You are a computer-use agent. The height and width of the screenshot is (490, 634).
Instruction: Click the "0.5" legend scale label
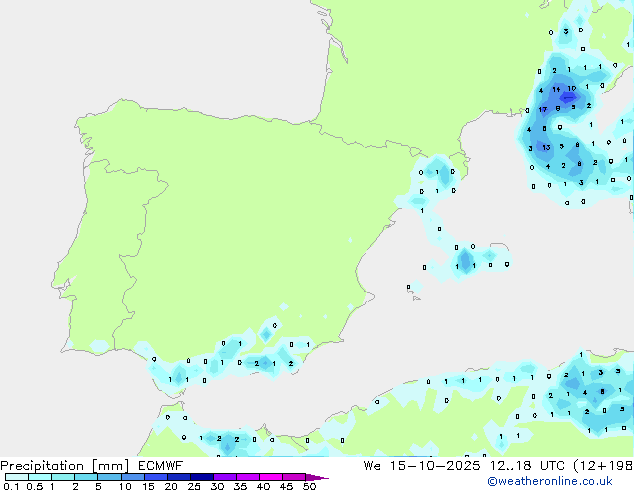pos(35,486)
